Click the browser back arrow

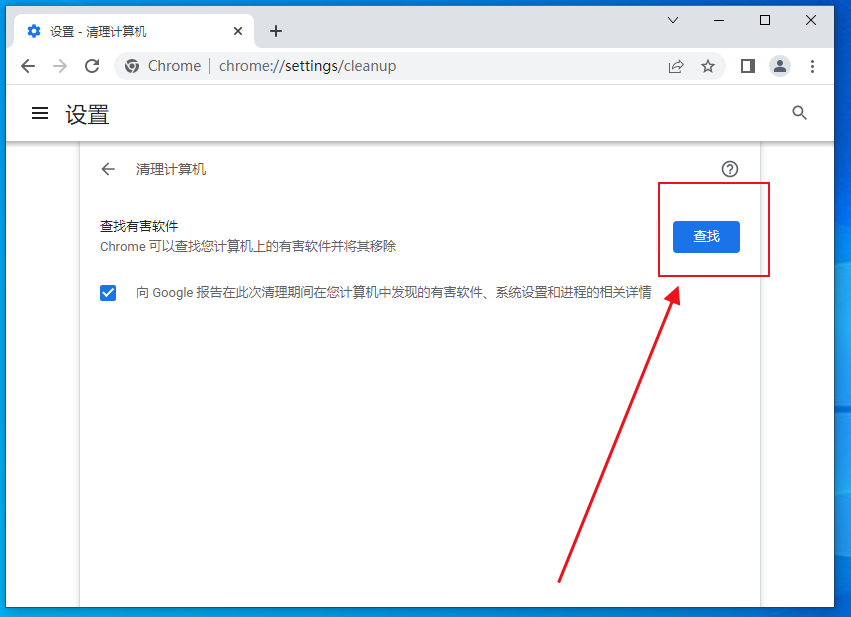click(28, 66)
